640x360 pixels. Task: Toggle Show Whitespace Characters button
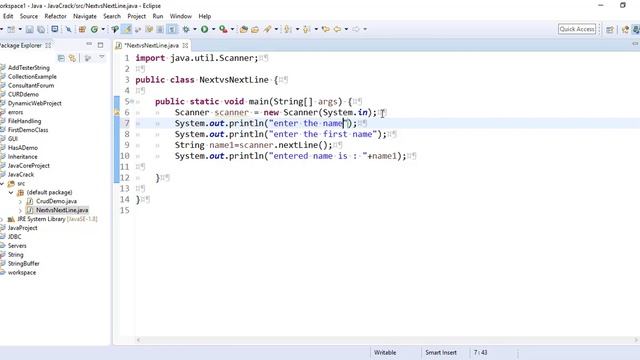(x=172, y=29)
